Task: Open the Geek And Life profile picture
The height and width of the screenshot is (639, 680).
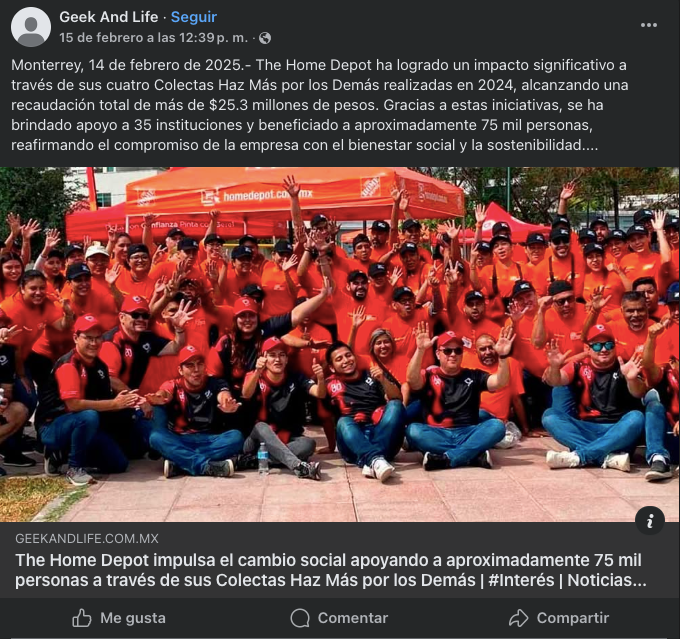Action: click(x=31, y=27)
